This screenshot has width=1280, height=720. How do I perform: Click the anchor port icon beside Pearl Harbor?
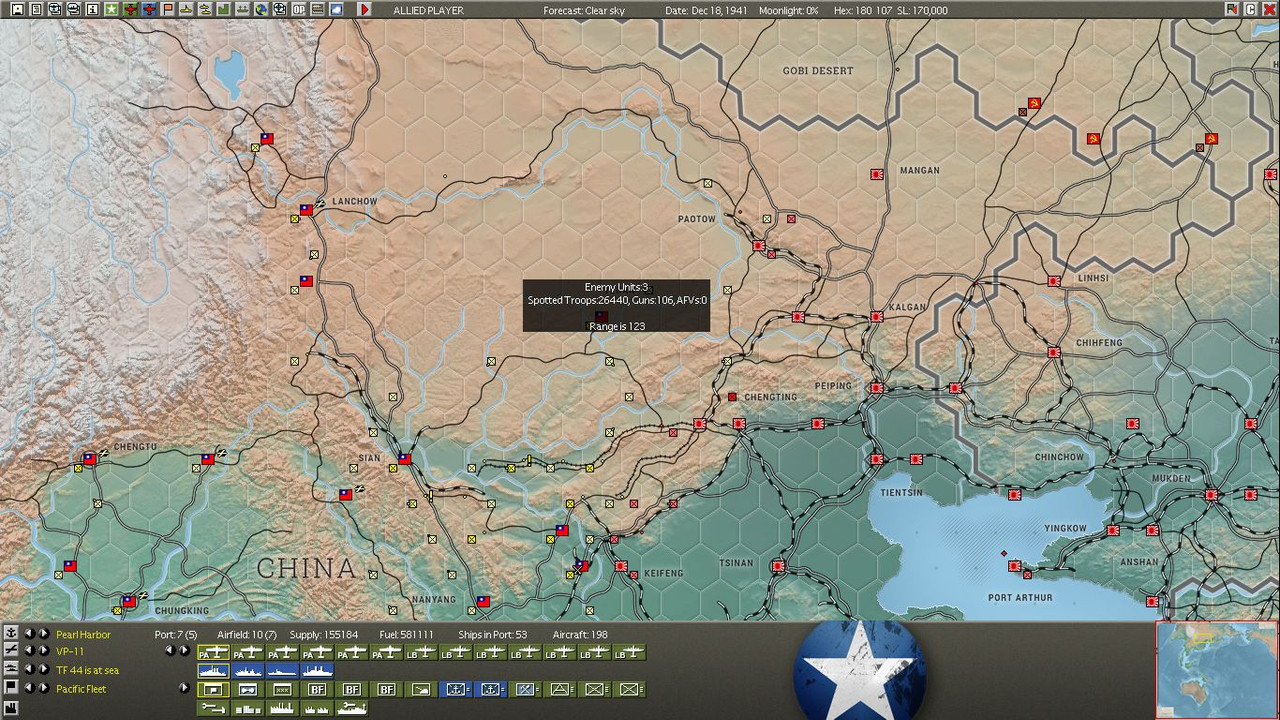[11, 634]
